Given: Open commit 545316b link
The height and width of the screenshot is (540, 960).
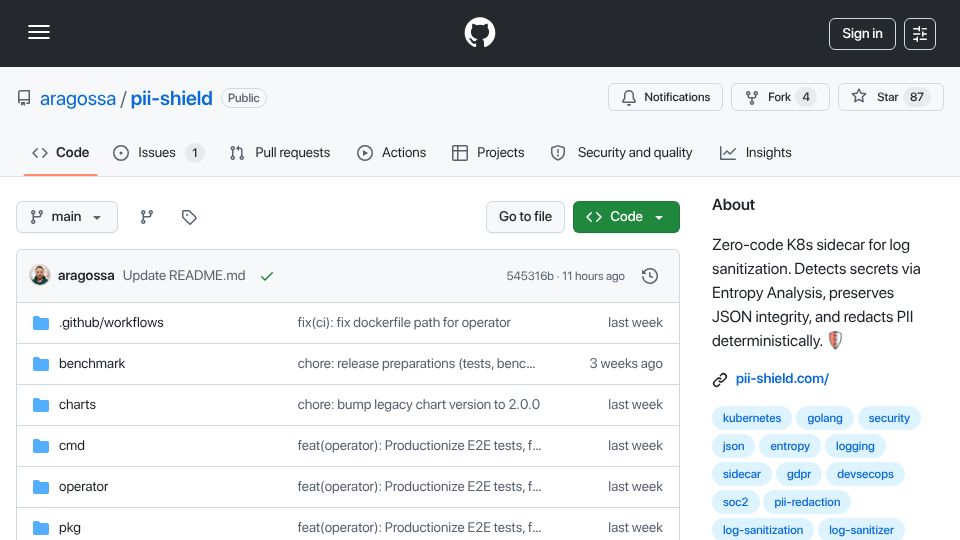Looking at the screenshot, I should point(530,276).
